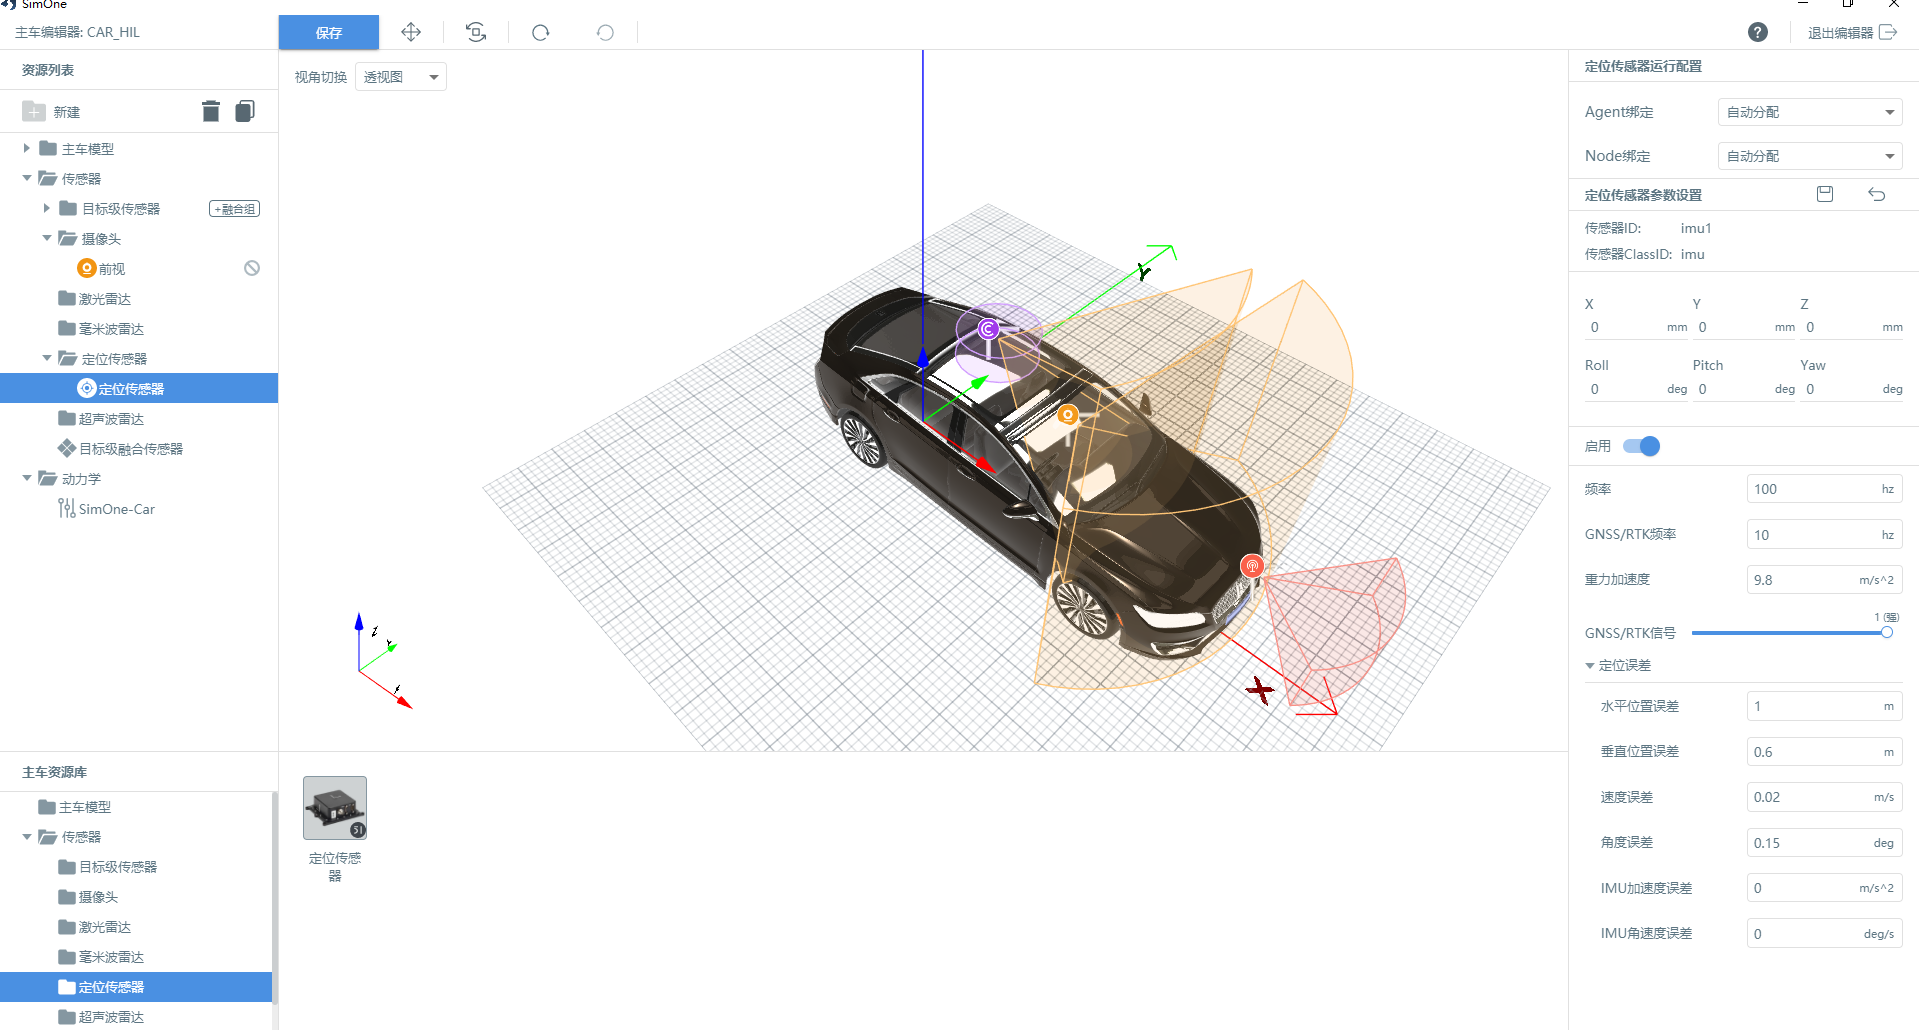This screenshot has height=1030, width=1919.
Task: Click the orange camera marker on car
Action: [1068, 414]
